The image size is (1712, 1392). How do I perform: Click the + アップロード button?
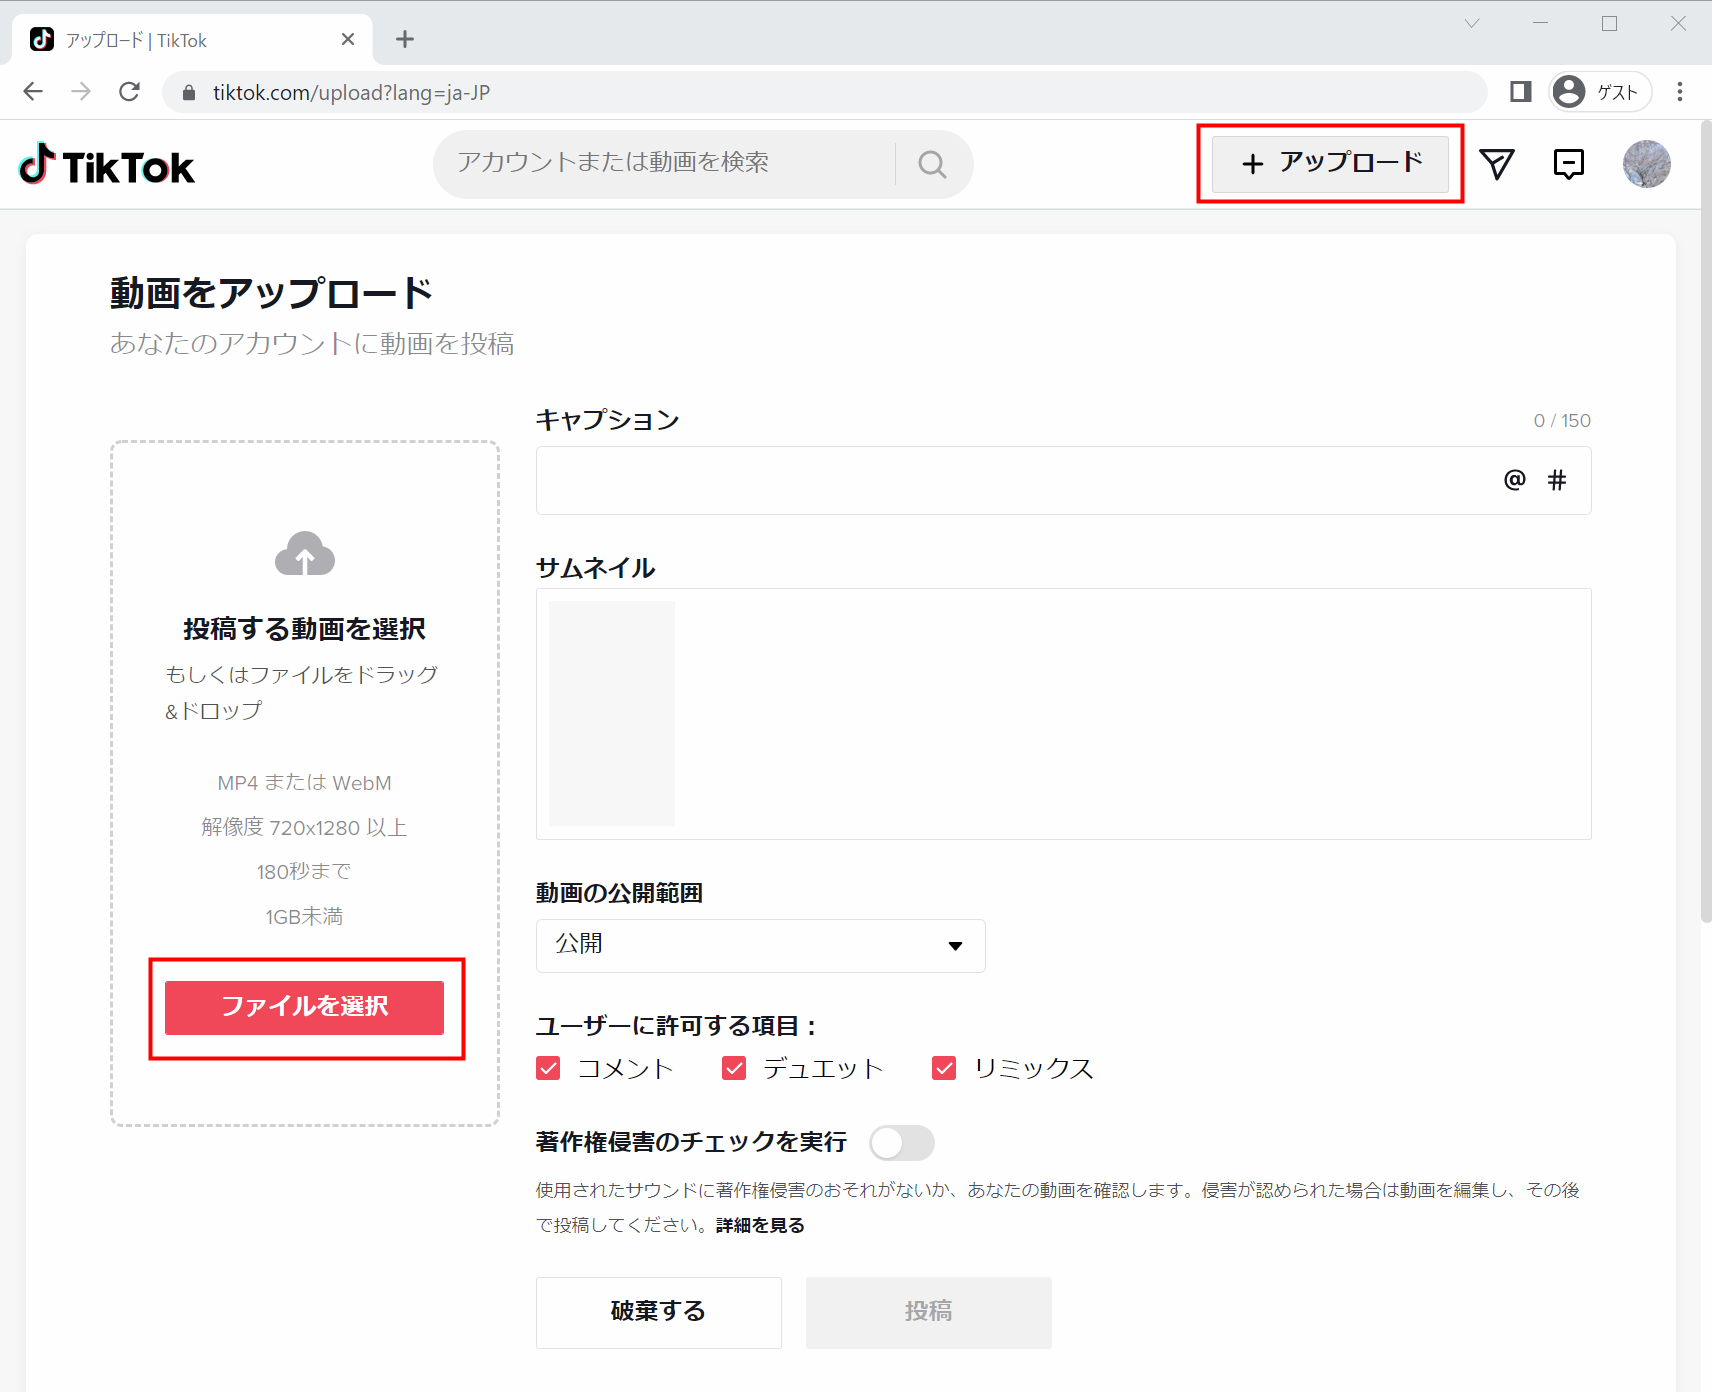(1330, 164)
